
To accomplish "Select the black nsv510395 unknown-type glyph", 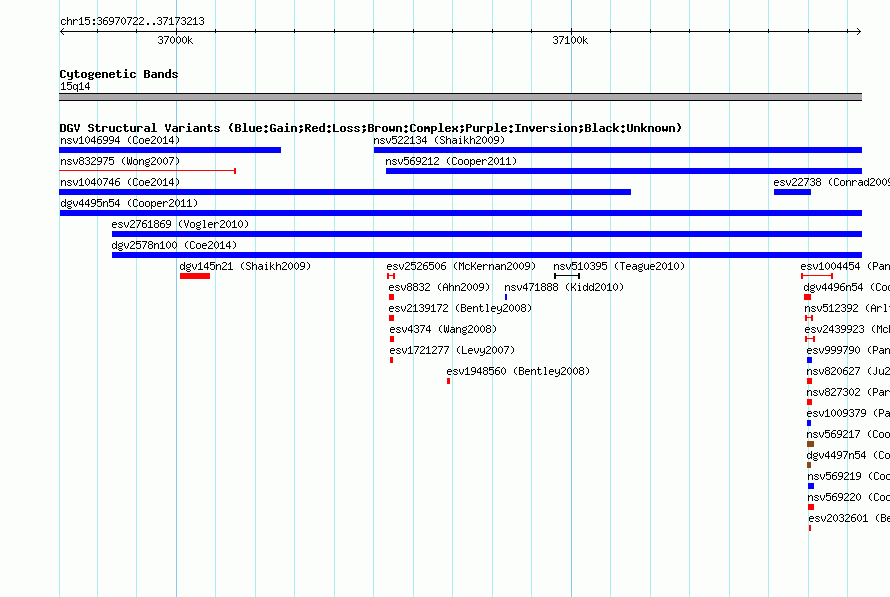I will [x=567, y=276].
